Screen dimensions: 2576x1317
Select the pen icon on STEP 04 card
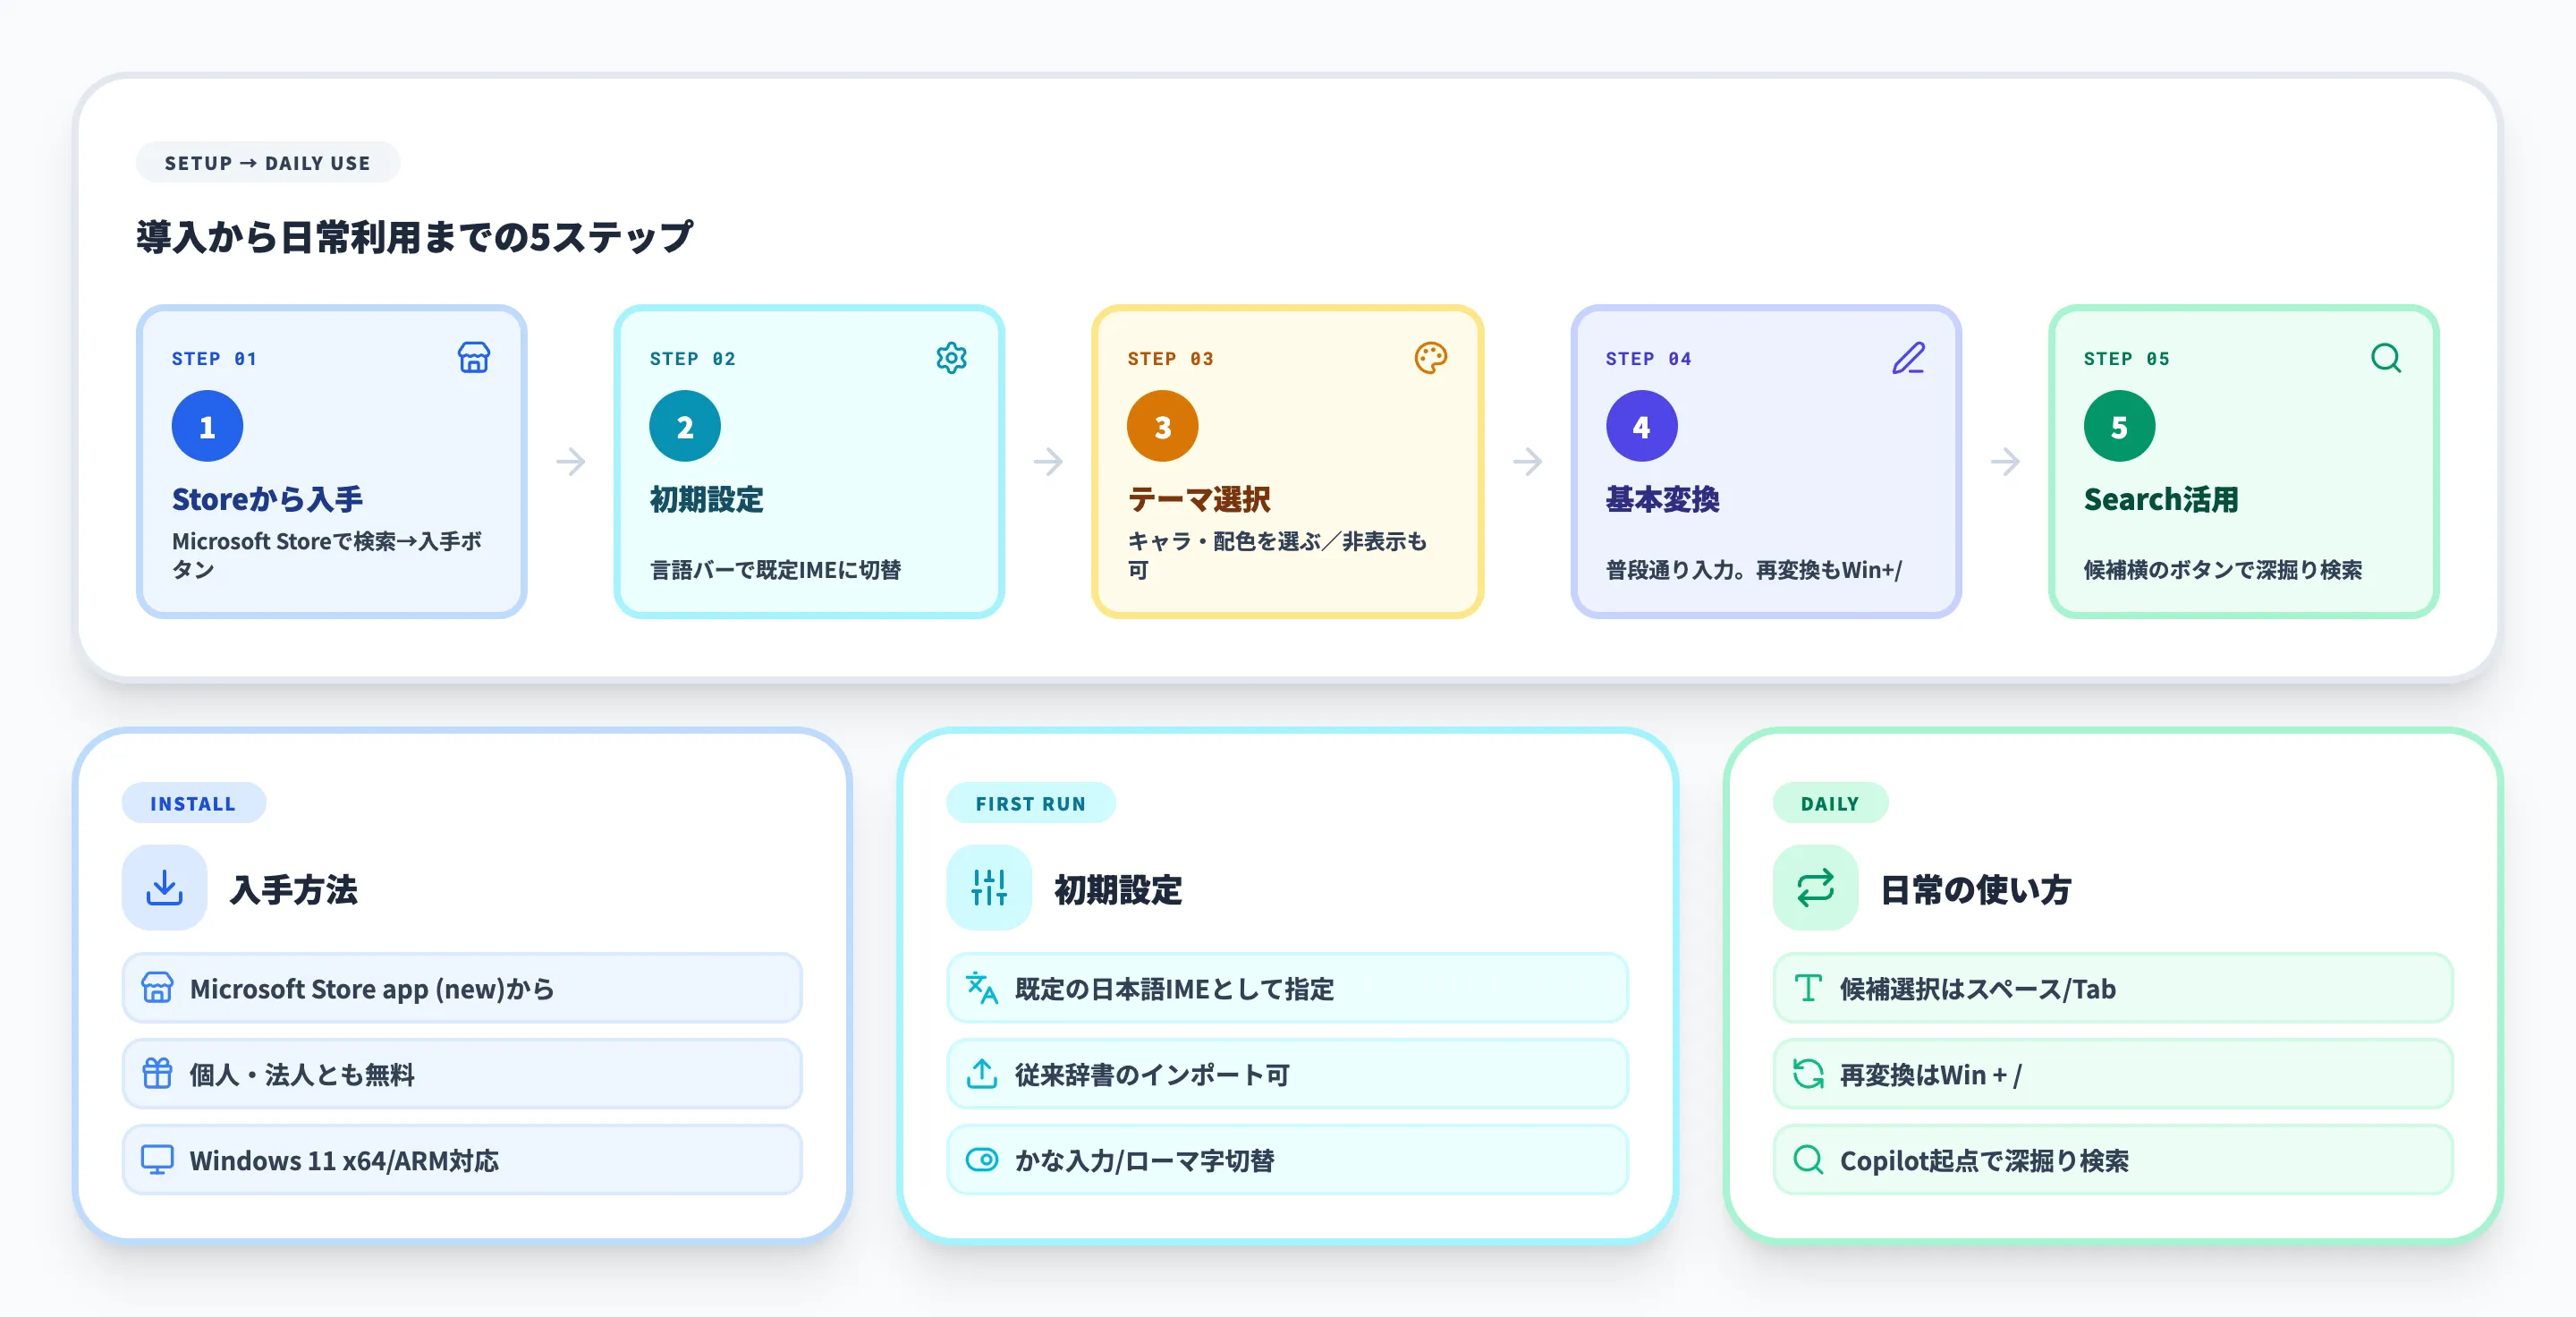click(x=1910, y=357)
